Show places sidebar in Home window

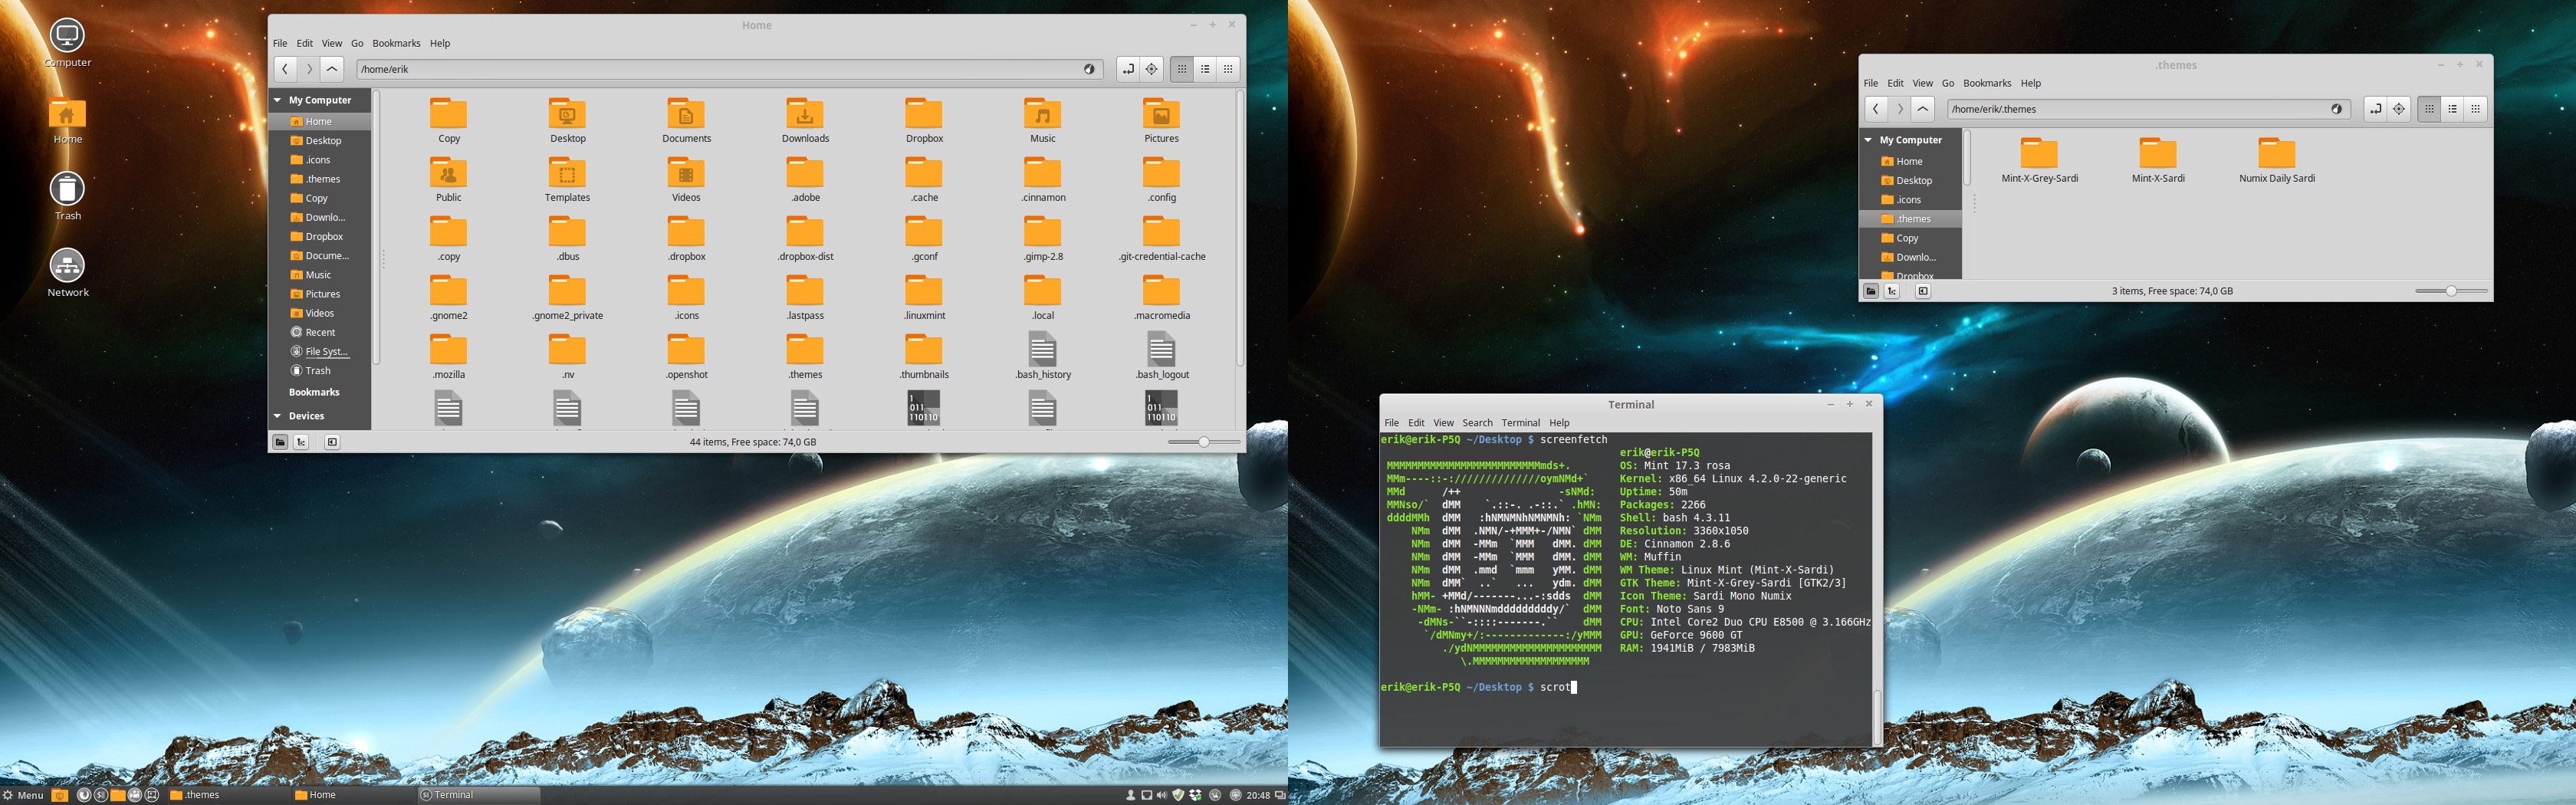[280, 442]
